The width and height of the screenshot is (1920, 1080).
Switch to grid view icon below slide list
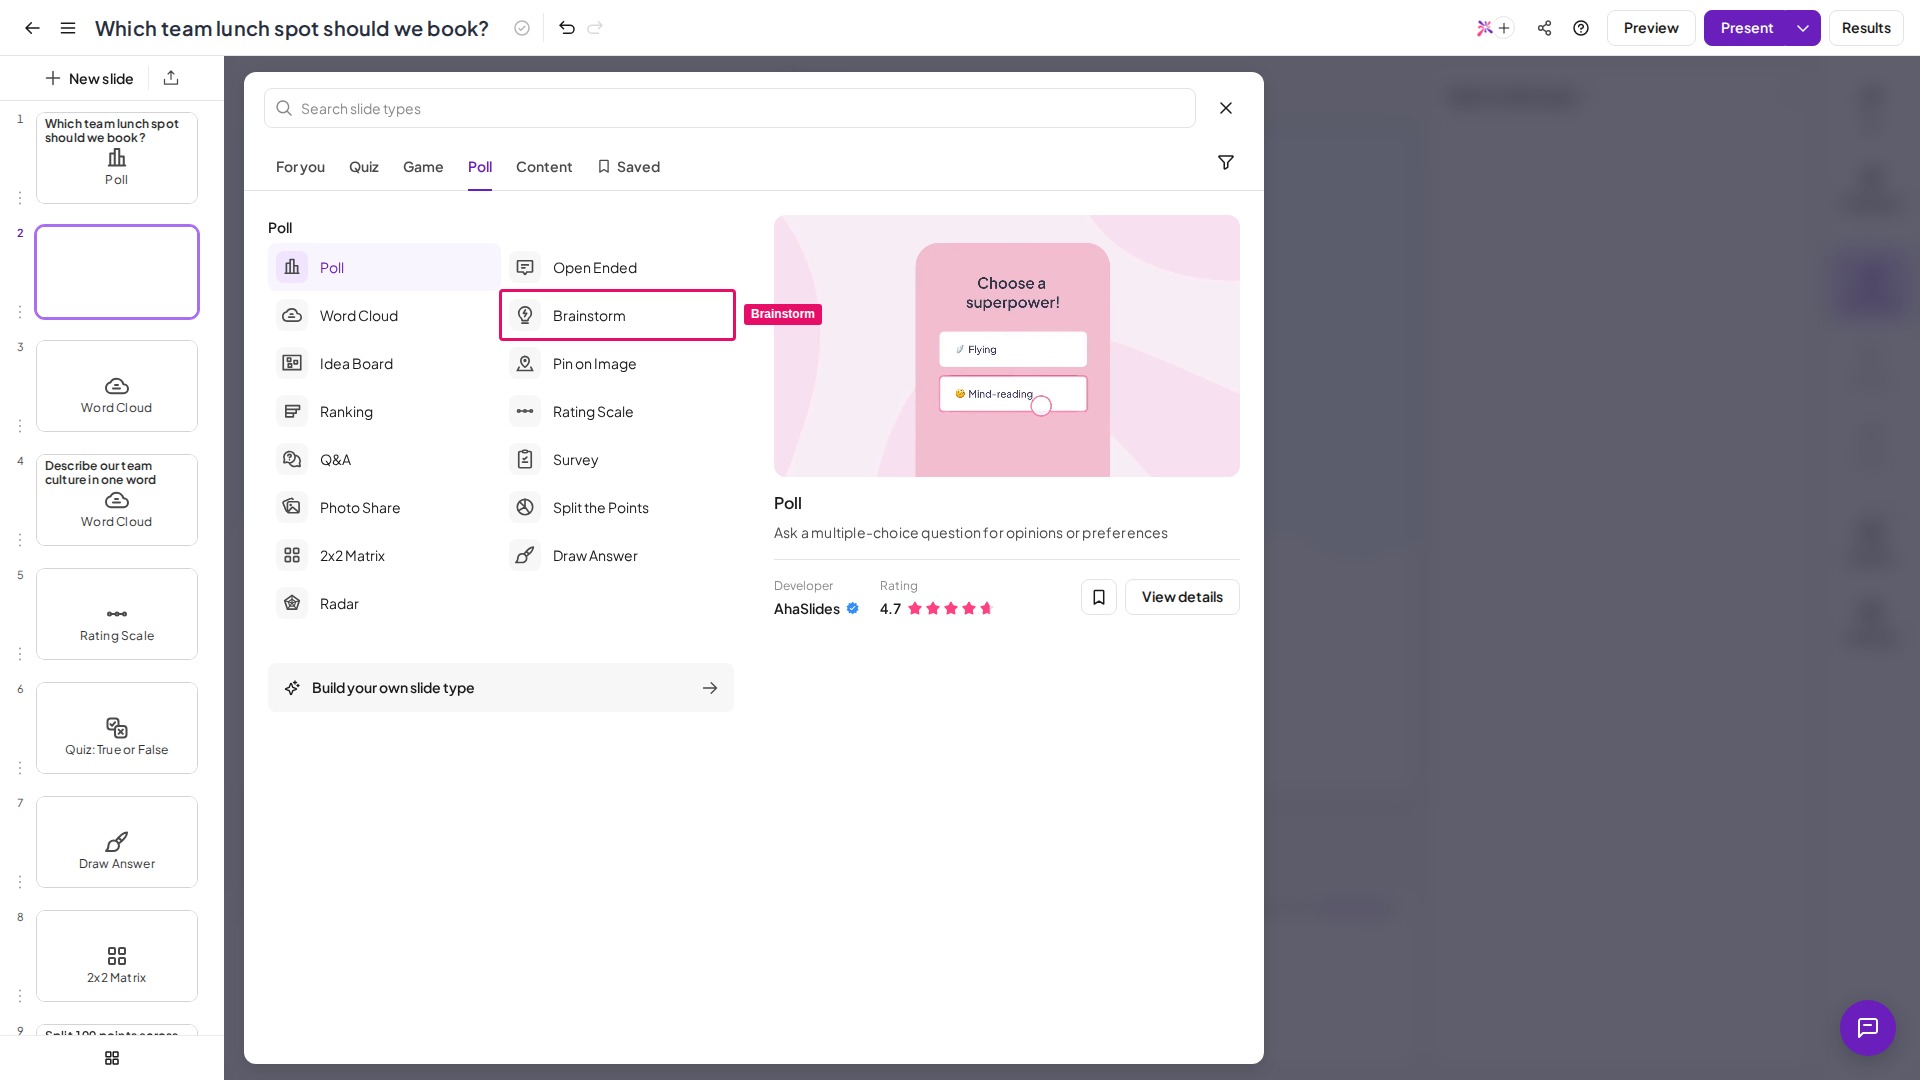(112, 1058)
